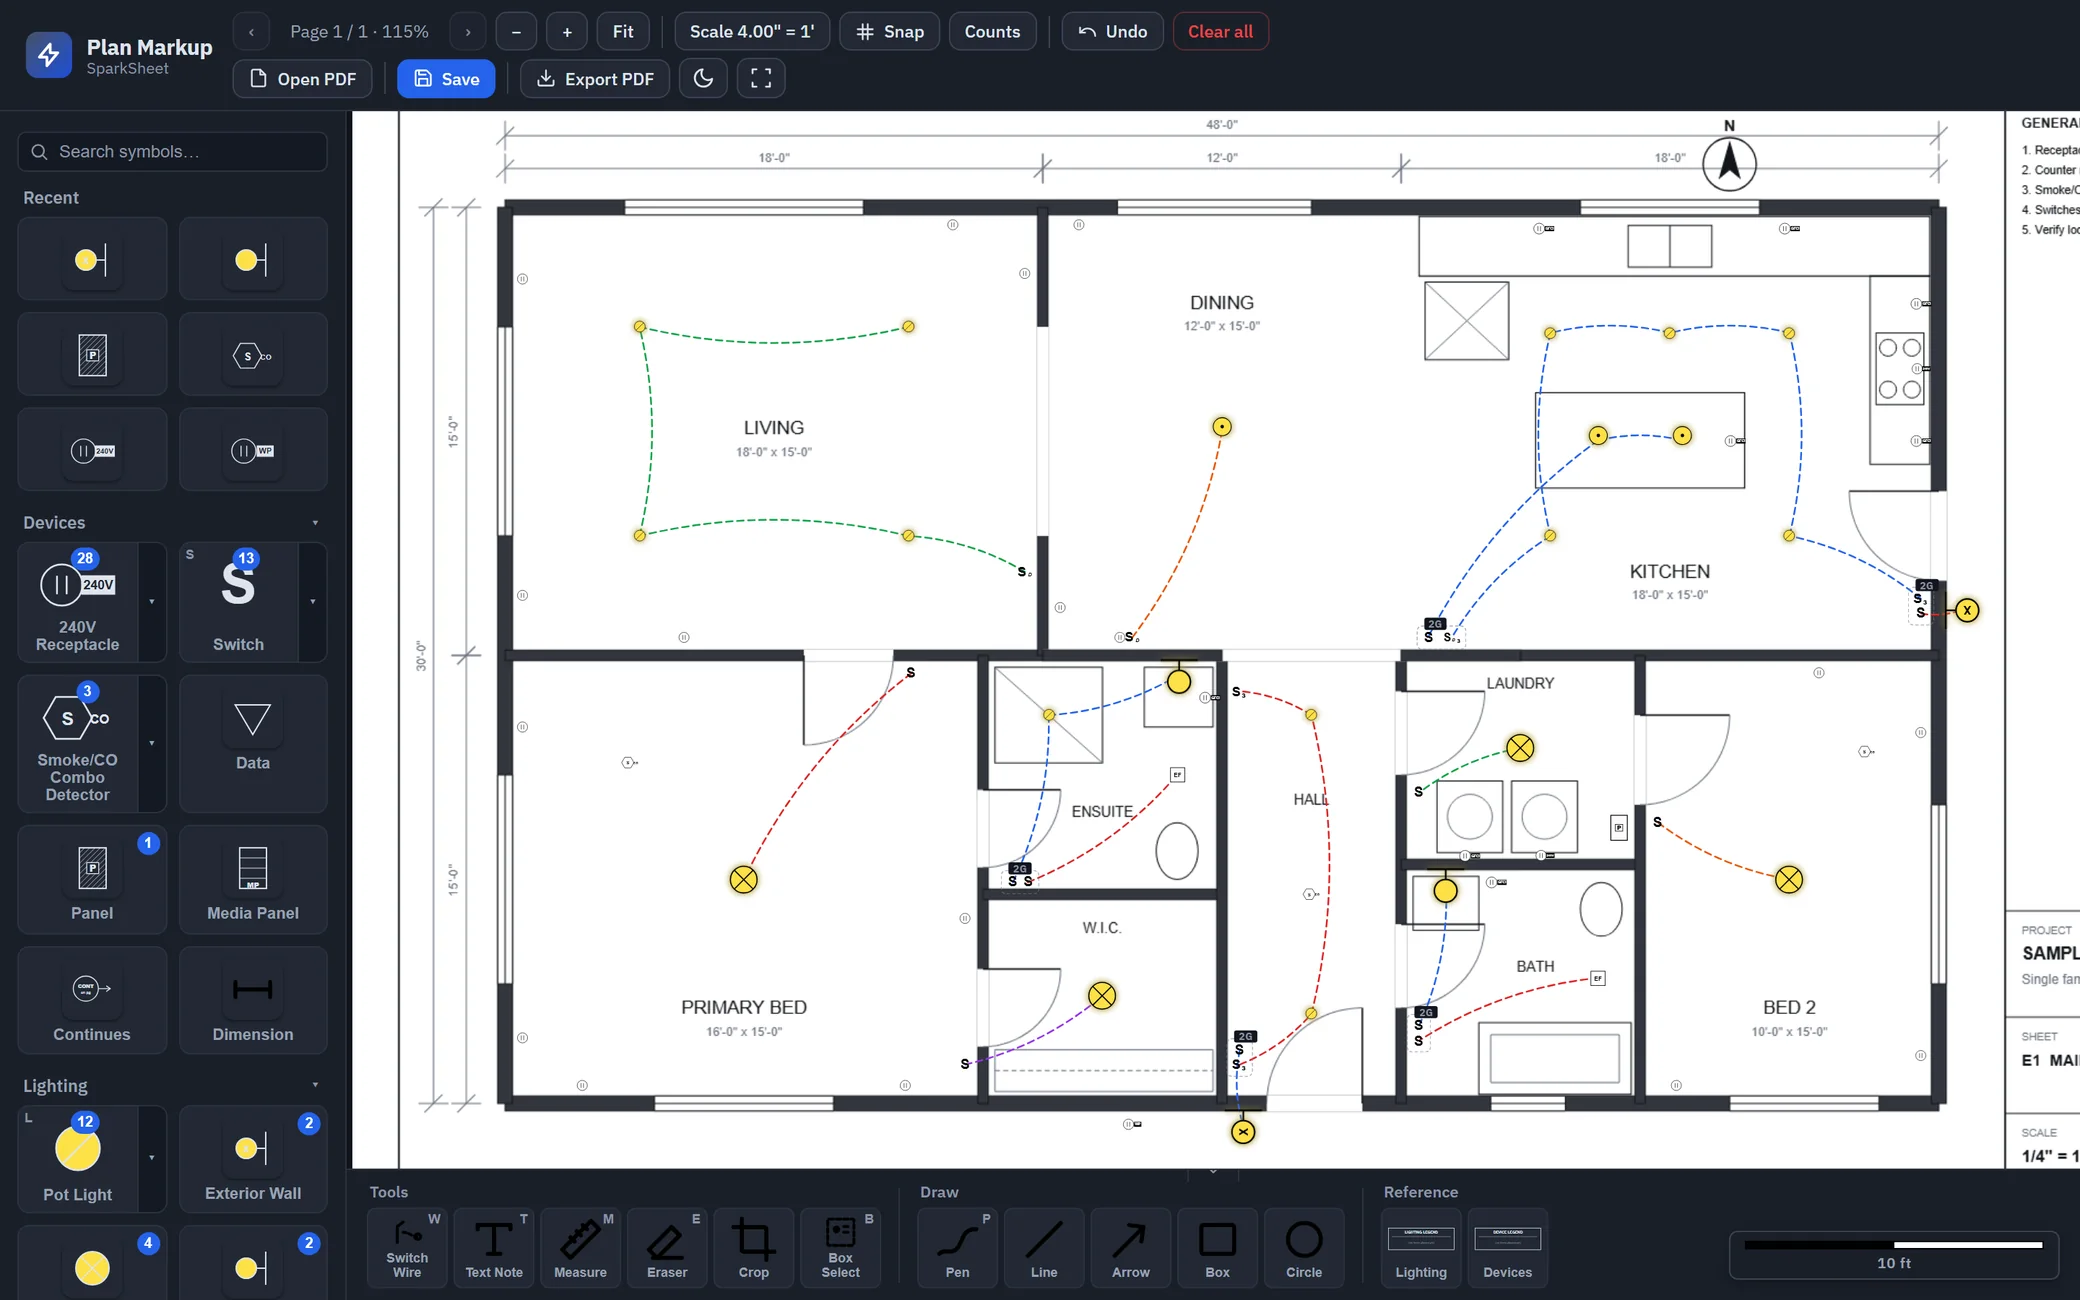Pick the Smoke/CO Combo Detector symbol
This screenshot has height=1300, width=2080.
78,743
